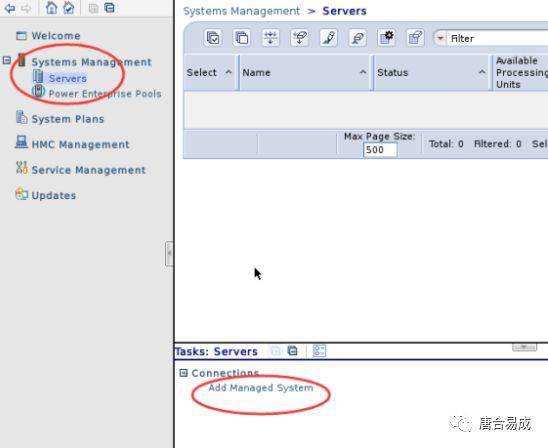Sort by the Select column arrow
548x448 pixels.
click(x=229, y=72)
